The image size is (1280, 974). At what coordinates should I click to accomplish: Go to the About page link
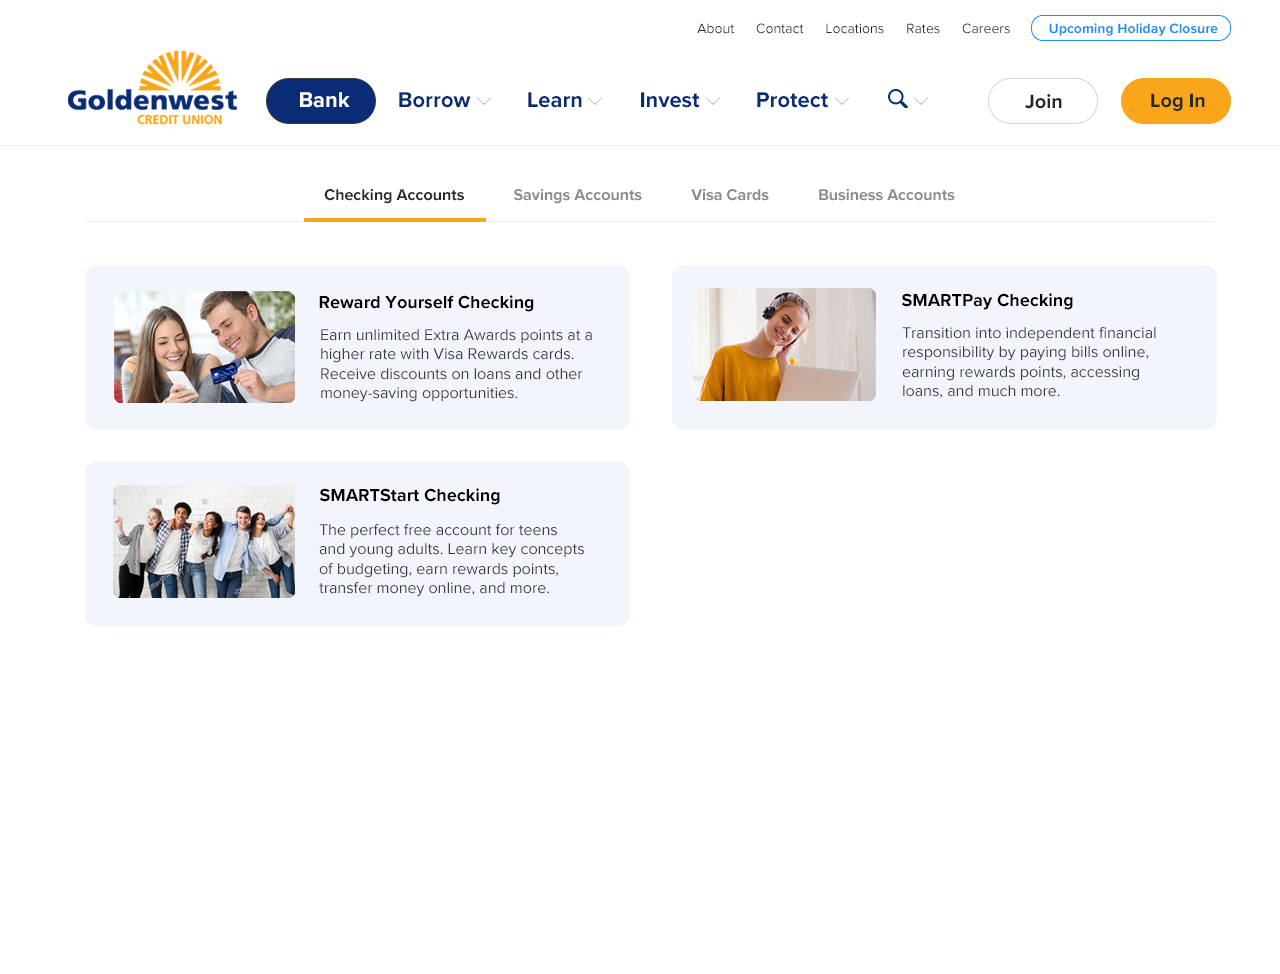tap(715, 29)
